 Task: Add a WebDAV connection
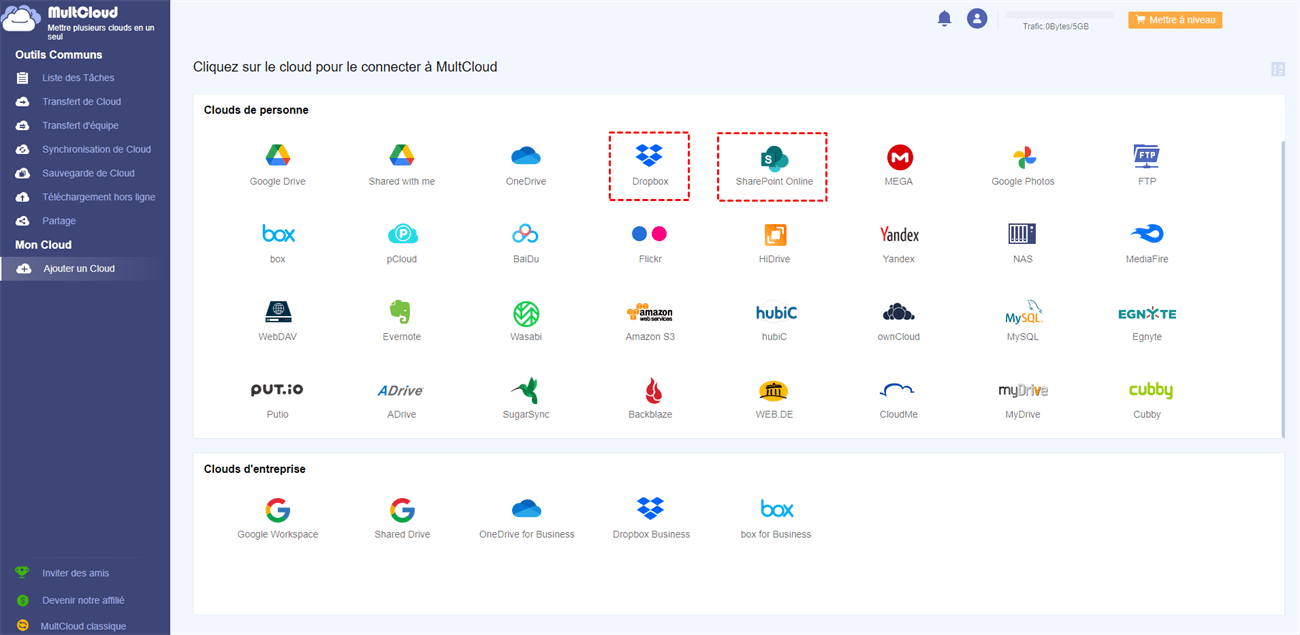(x=277, y=321)
